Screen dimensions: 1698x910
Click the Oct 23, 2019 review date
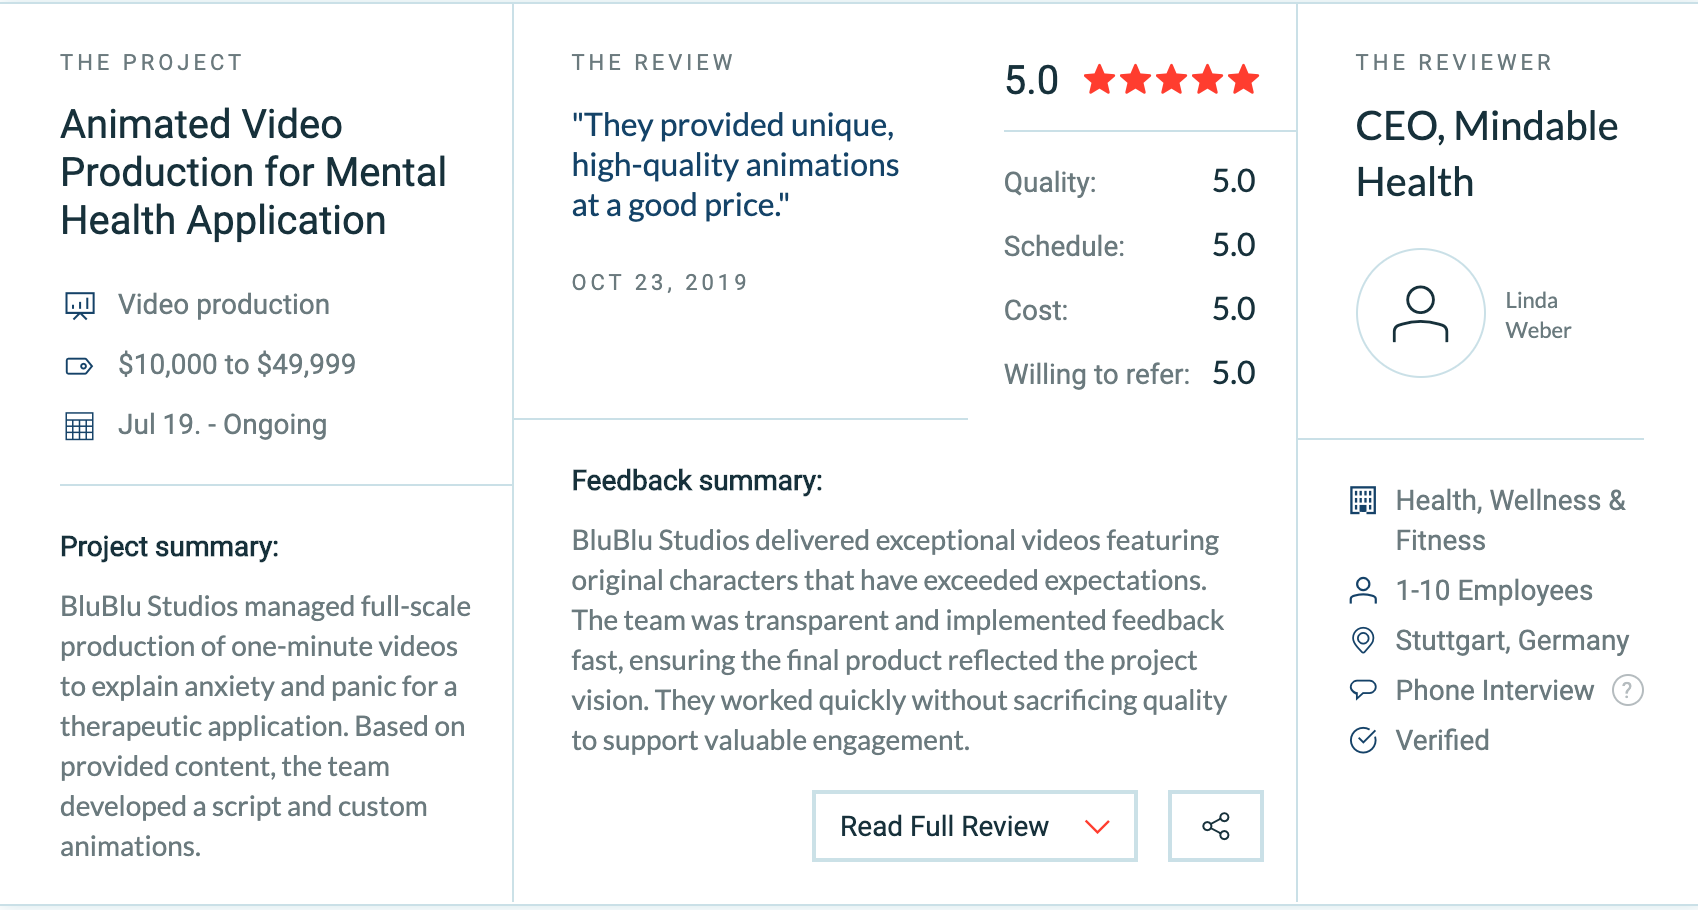point(660,282)
